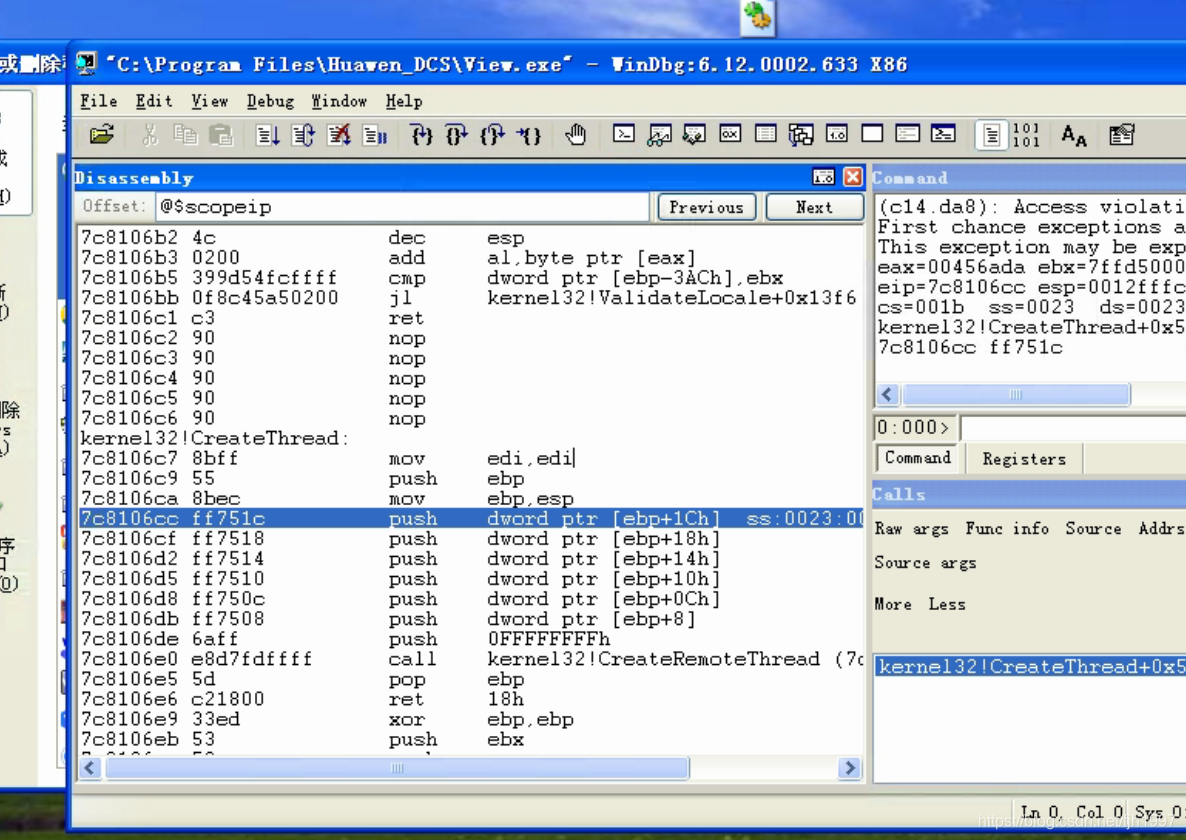Click the Go (run) toolbar icon
Viewport: 1186px width, 840px height.
pyautogui.click(x=267, y=135)
